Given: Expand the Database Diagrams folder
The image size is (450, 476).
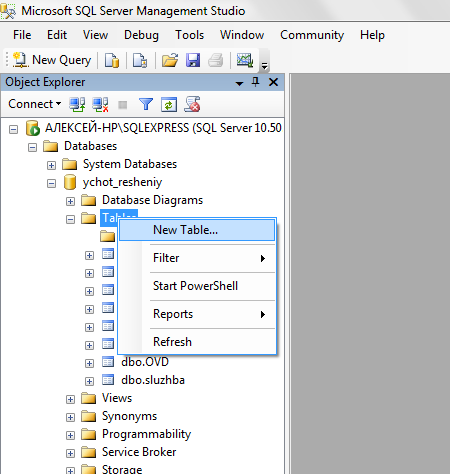Looking at the screenshot, I should [70, 201].
